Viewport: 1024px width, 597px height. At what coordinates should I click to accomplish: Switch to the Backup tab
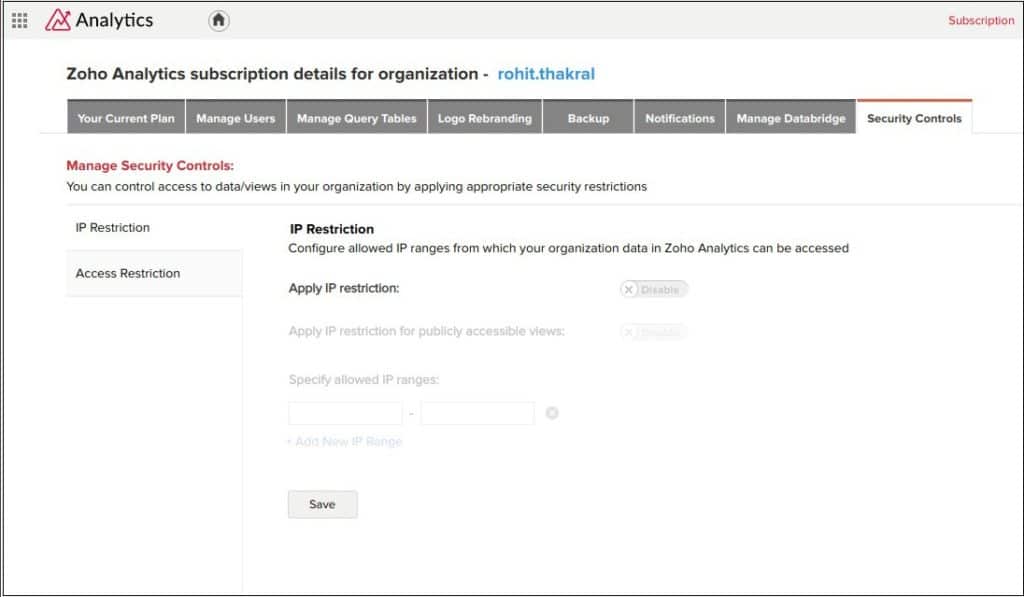click(588, 117)
